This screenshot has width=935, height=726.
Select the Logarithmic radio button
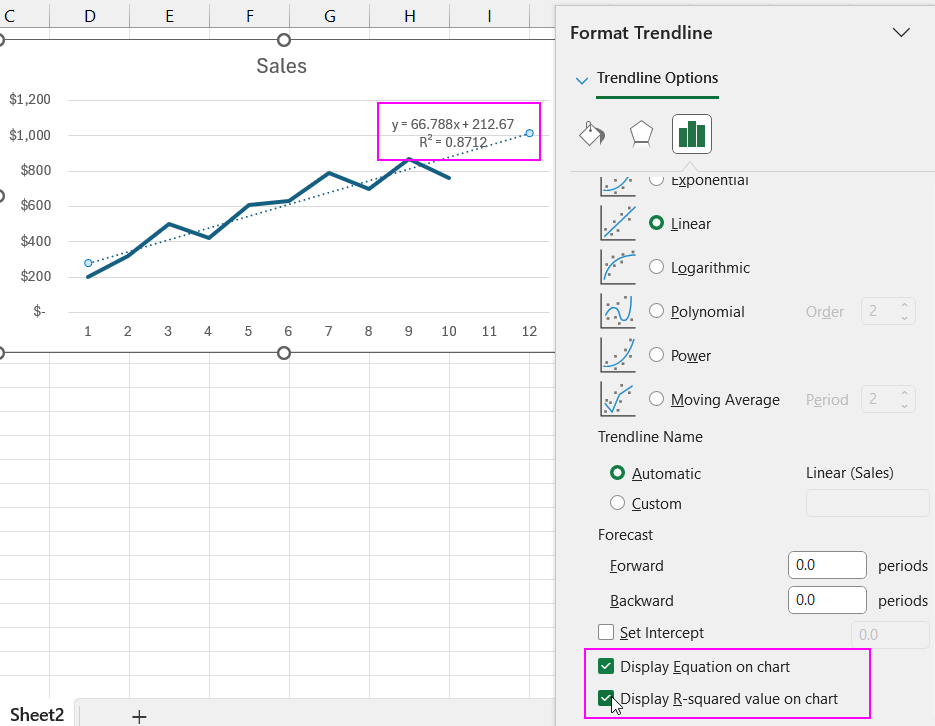pyautogui.click(x=657, y=267)
